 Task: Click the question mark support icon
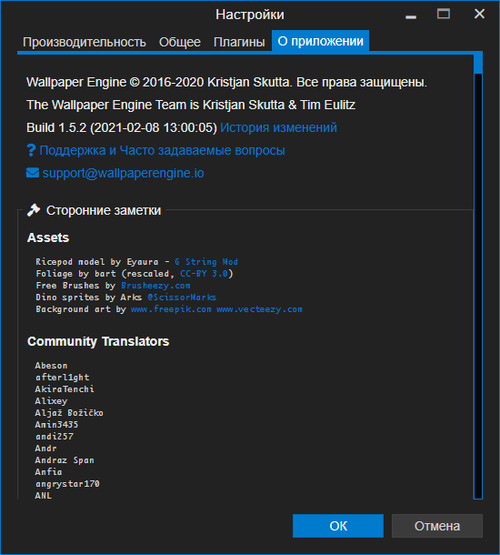pos(31,150)
